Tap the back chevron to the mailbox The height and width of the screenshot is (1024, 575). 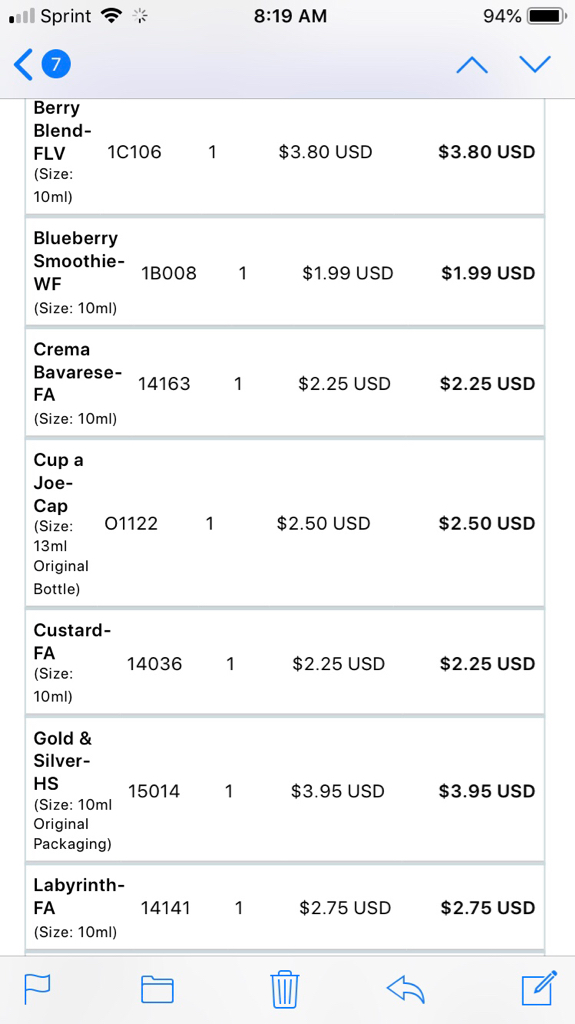23,65
